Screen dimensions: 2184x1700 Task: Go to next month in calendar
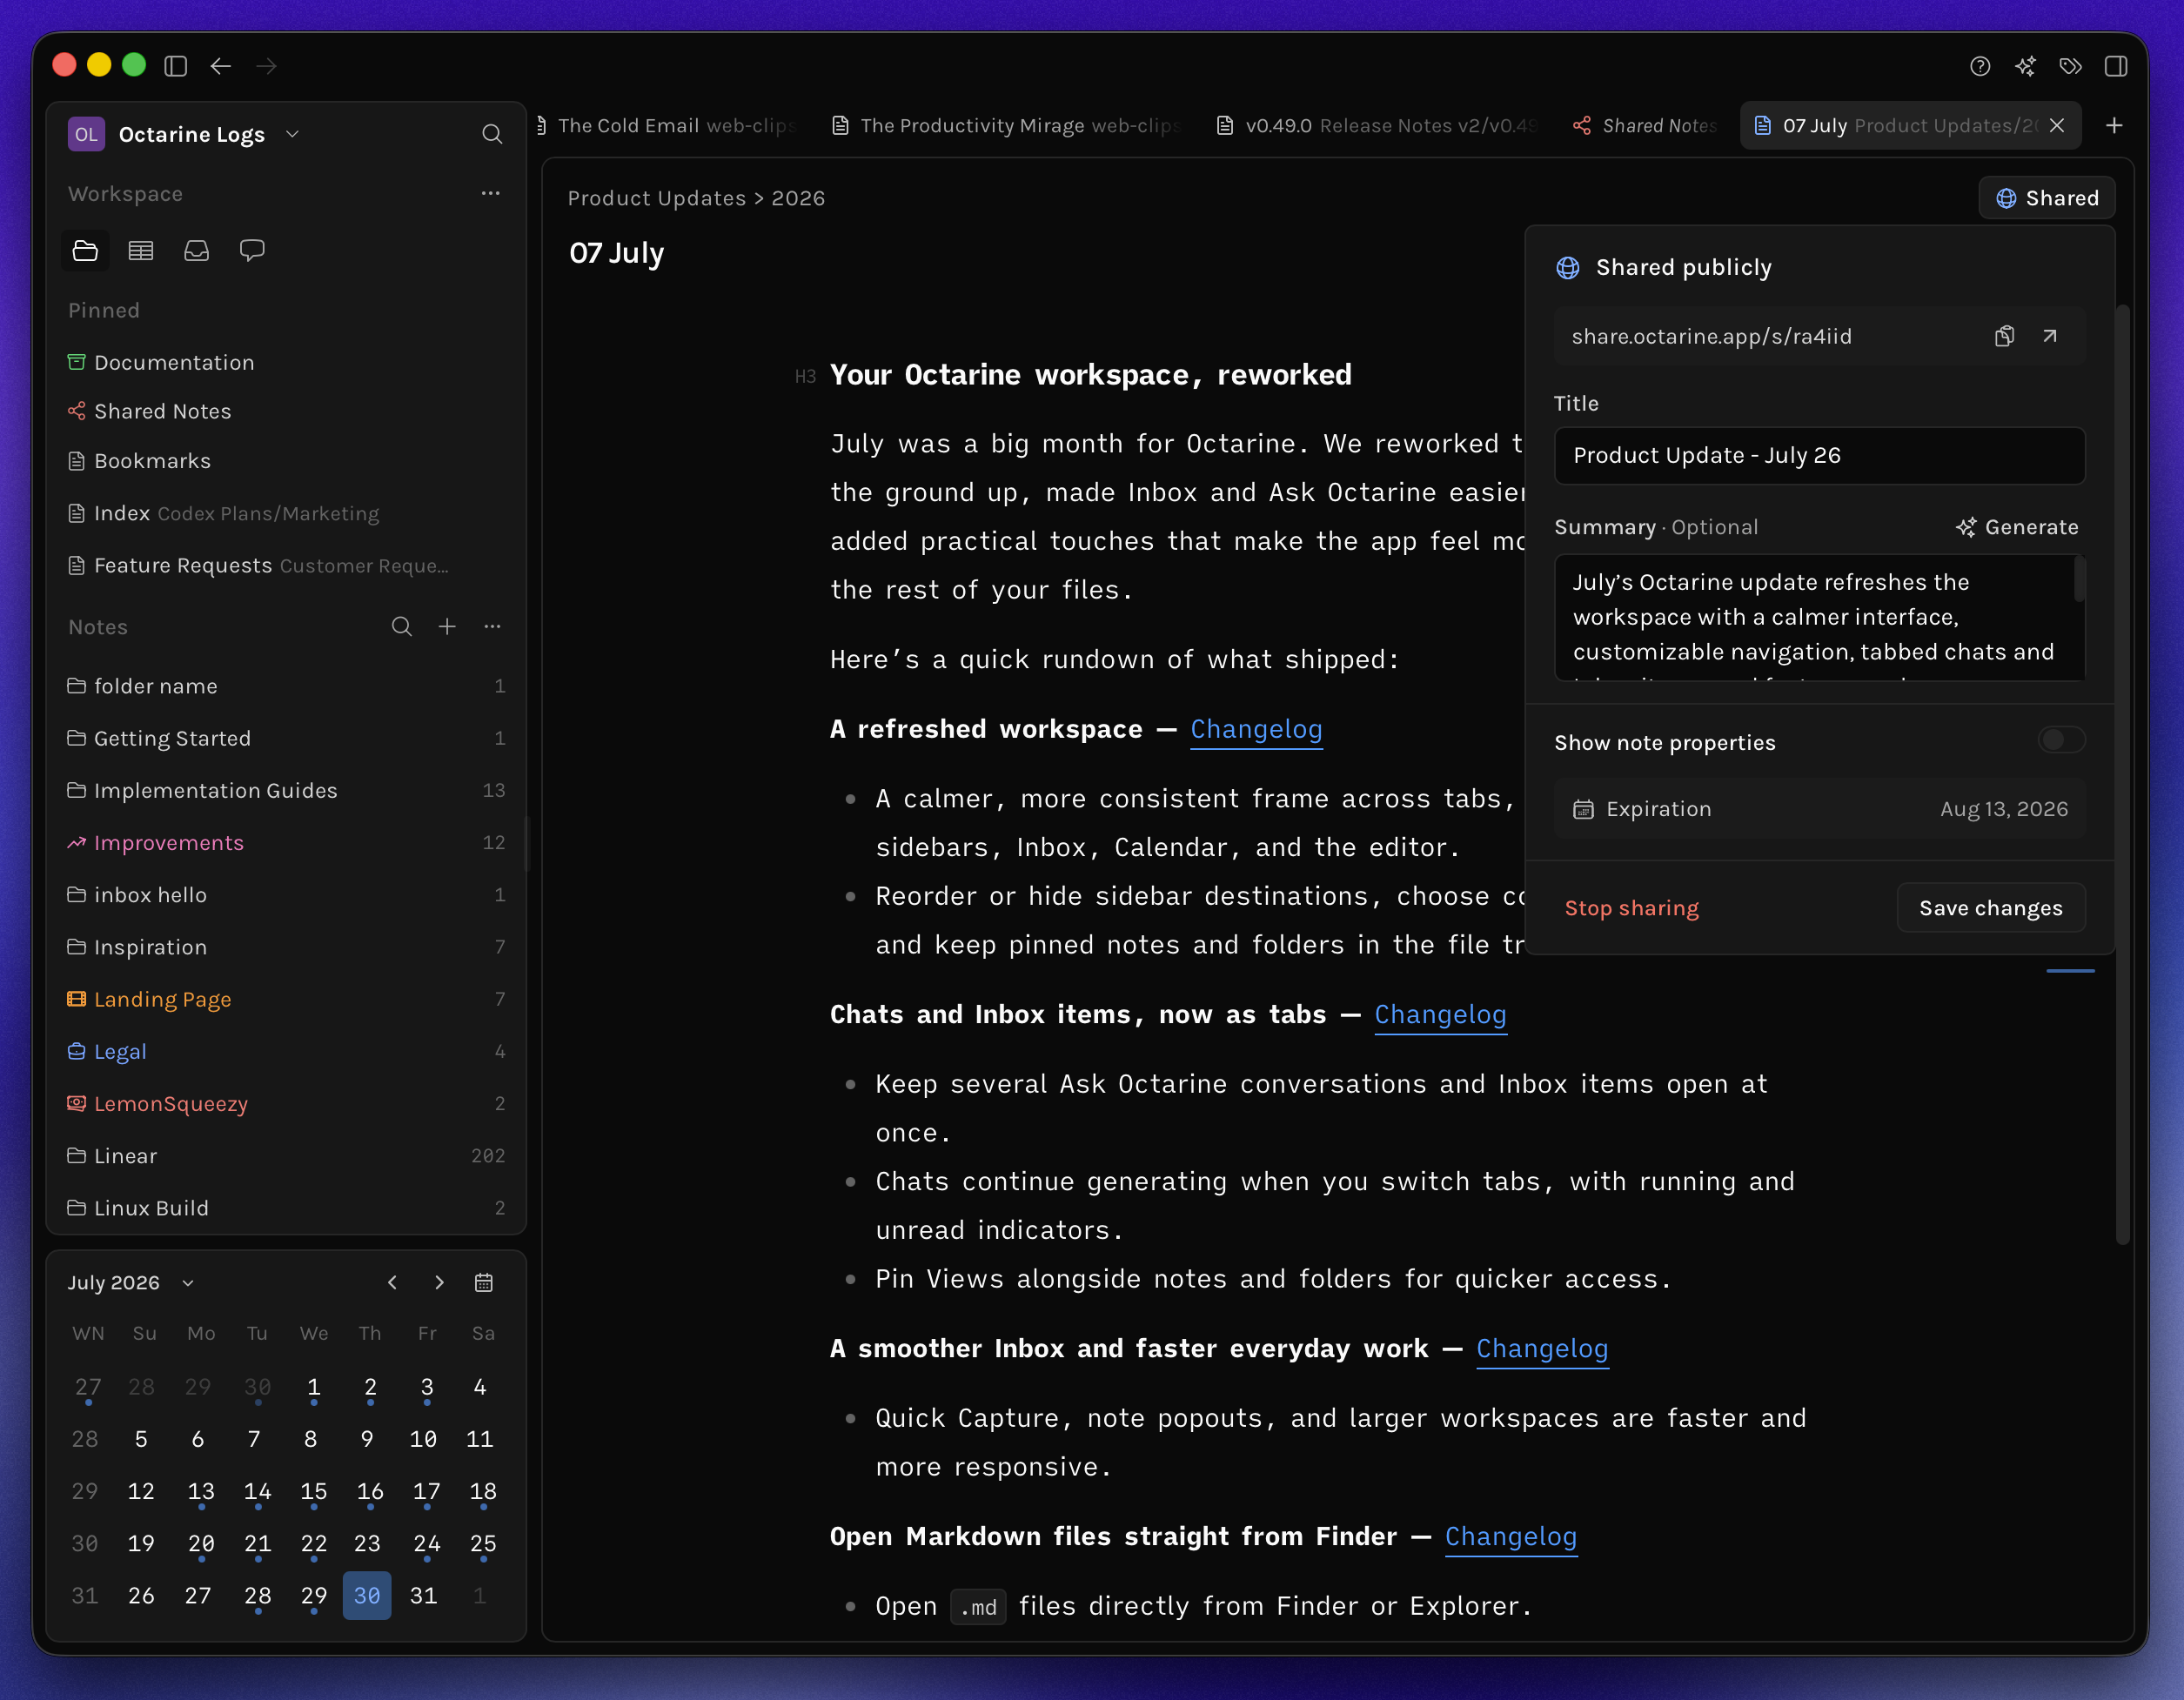pos(439,1283)
